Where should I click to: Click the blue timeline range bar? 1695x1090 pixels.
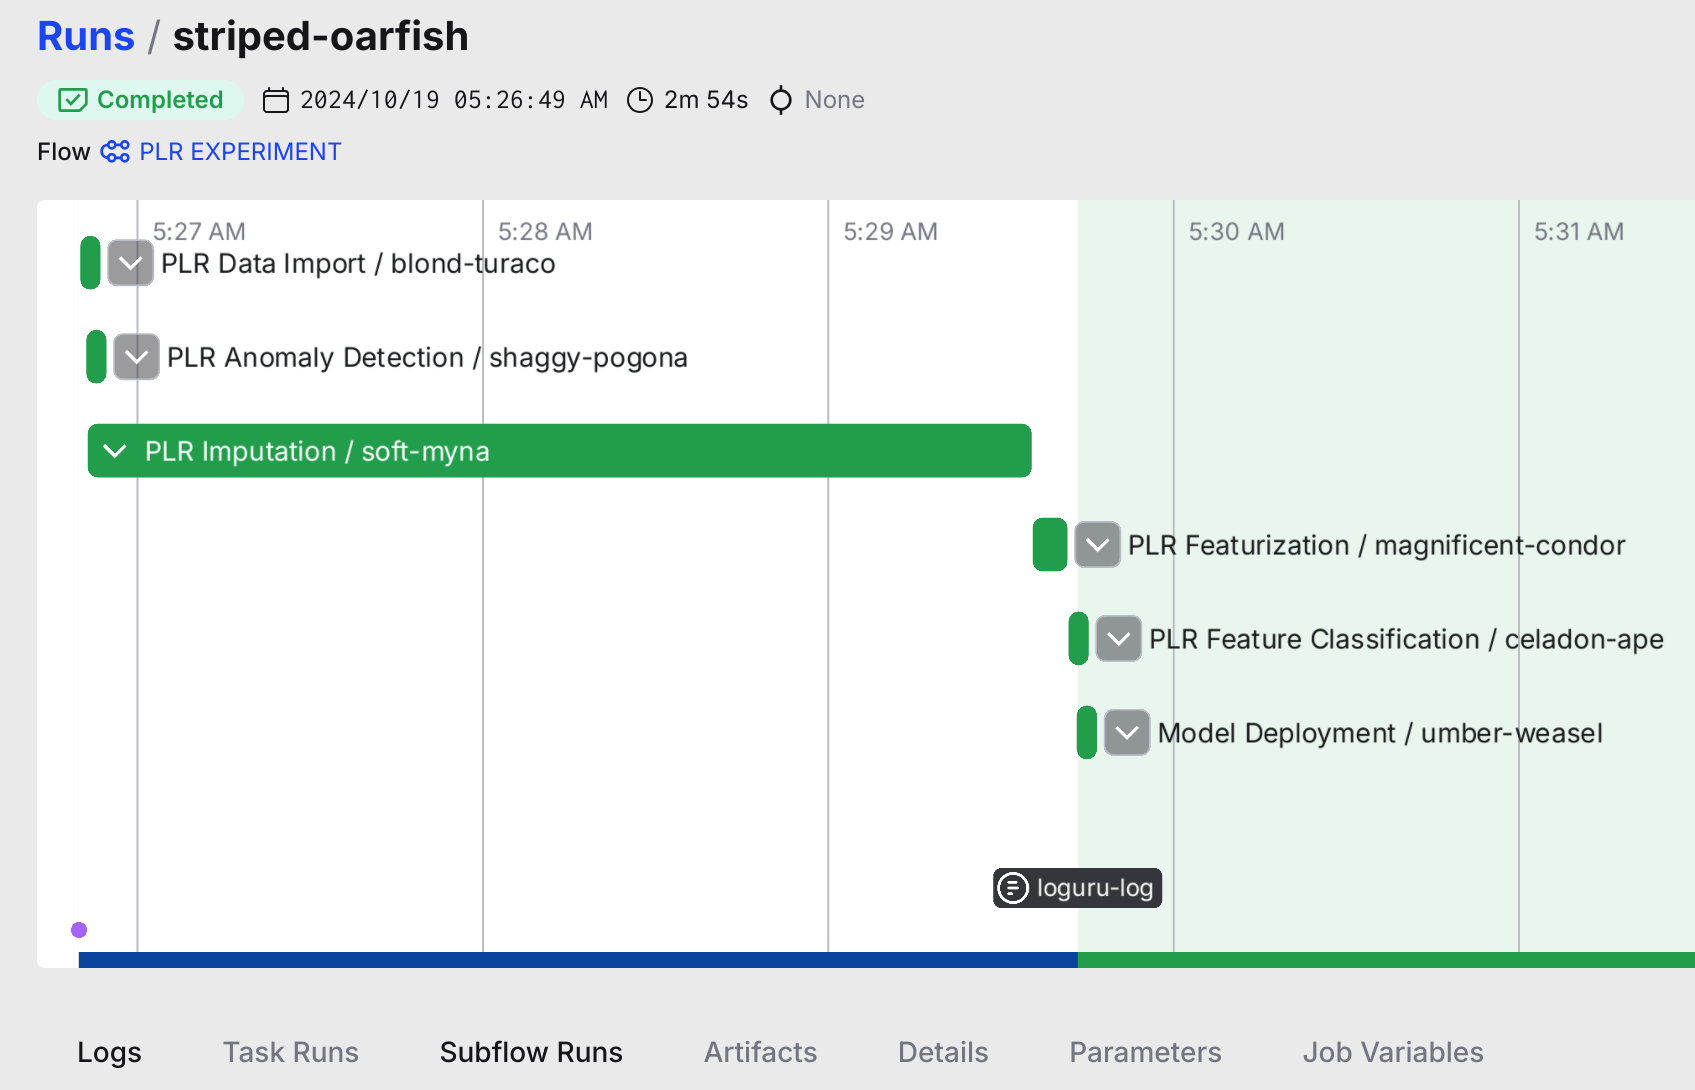coord(578,960)
